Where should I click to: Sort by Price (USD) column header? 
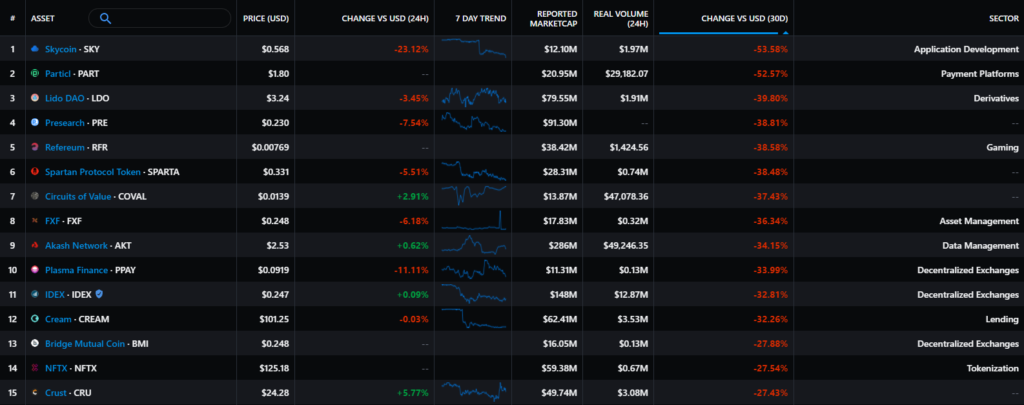[x=266, y=18]
